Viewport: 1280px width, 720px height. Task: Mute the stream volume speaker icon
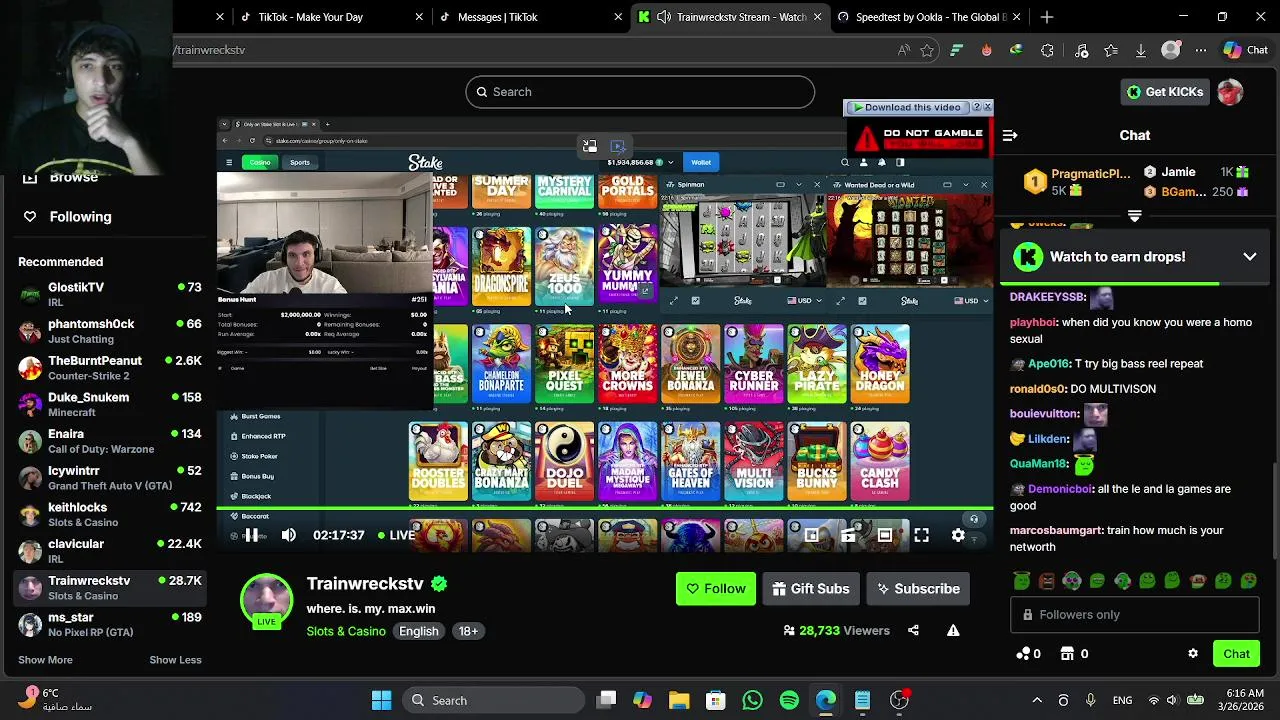[x=289, y=535]
